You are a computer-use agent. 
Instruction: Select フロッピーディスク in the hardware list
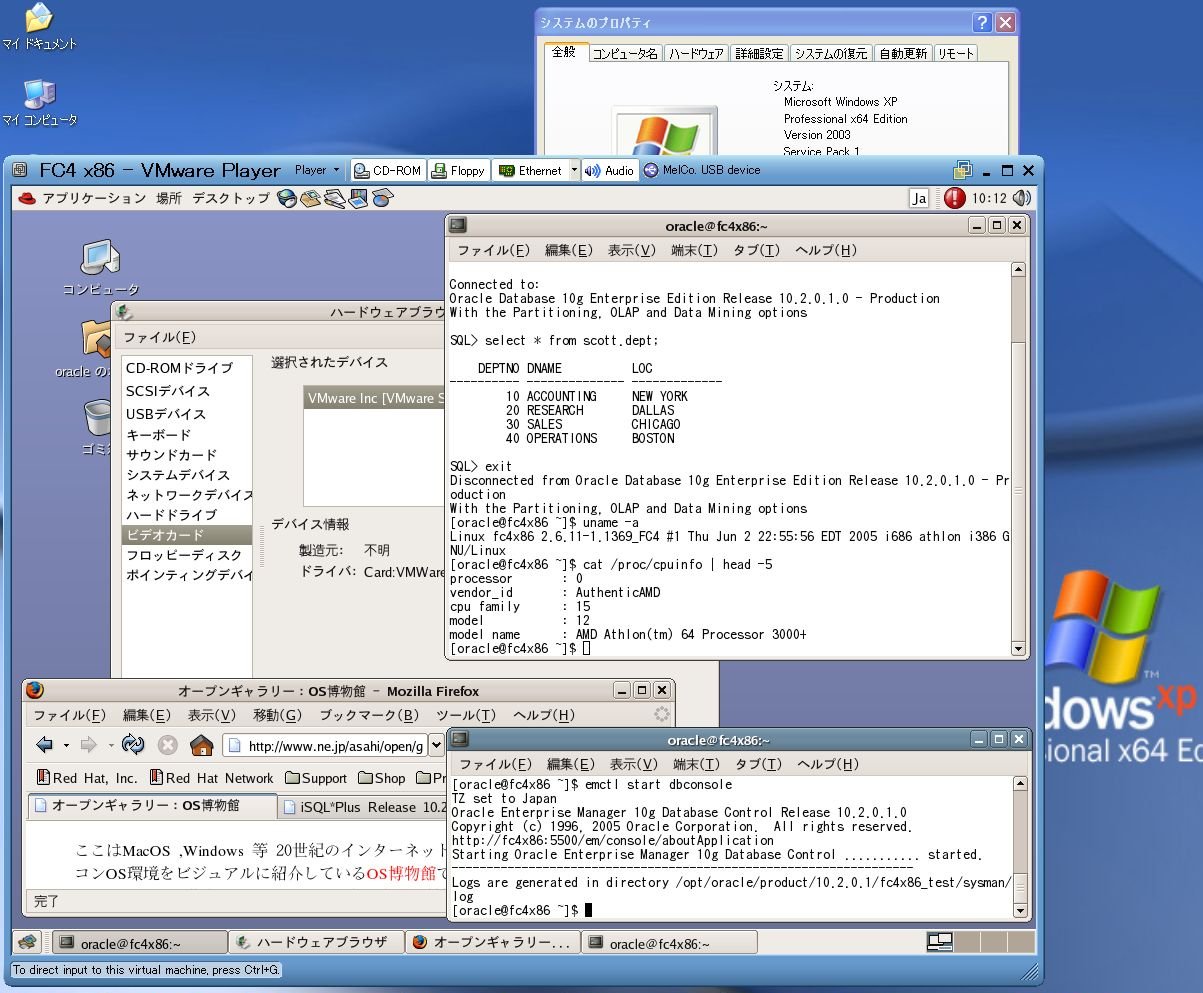[184, 555]
